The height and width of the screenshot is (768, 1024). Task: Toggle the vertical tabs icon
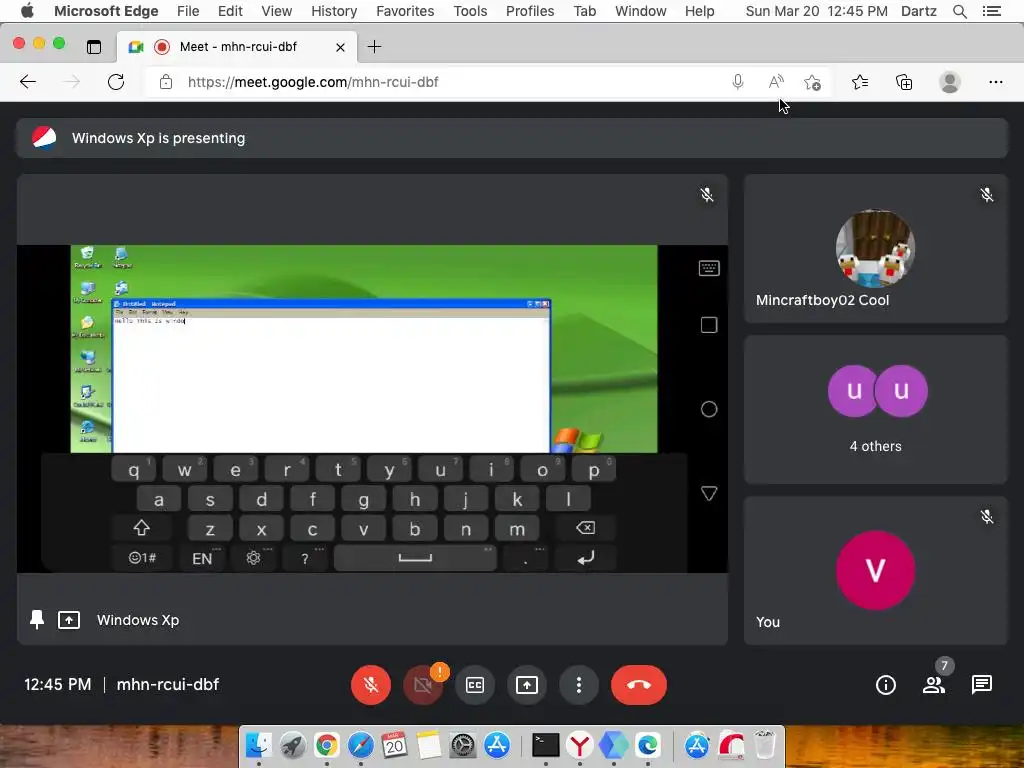click(x=94, y=46)
